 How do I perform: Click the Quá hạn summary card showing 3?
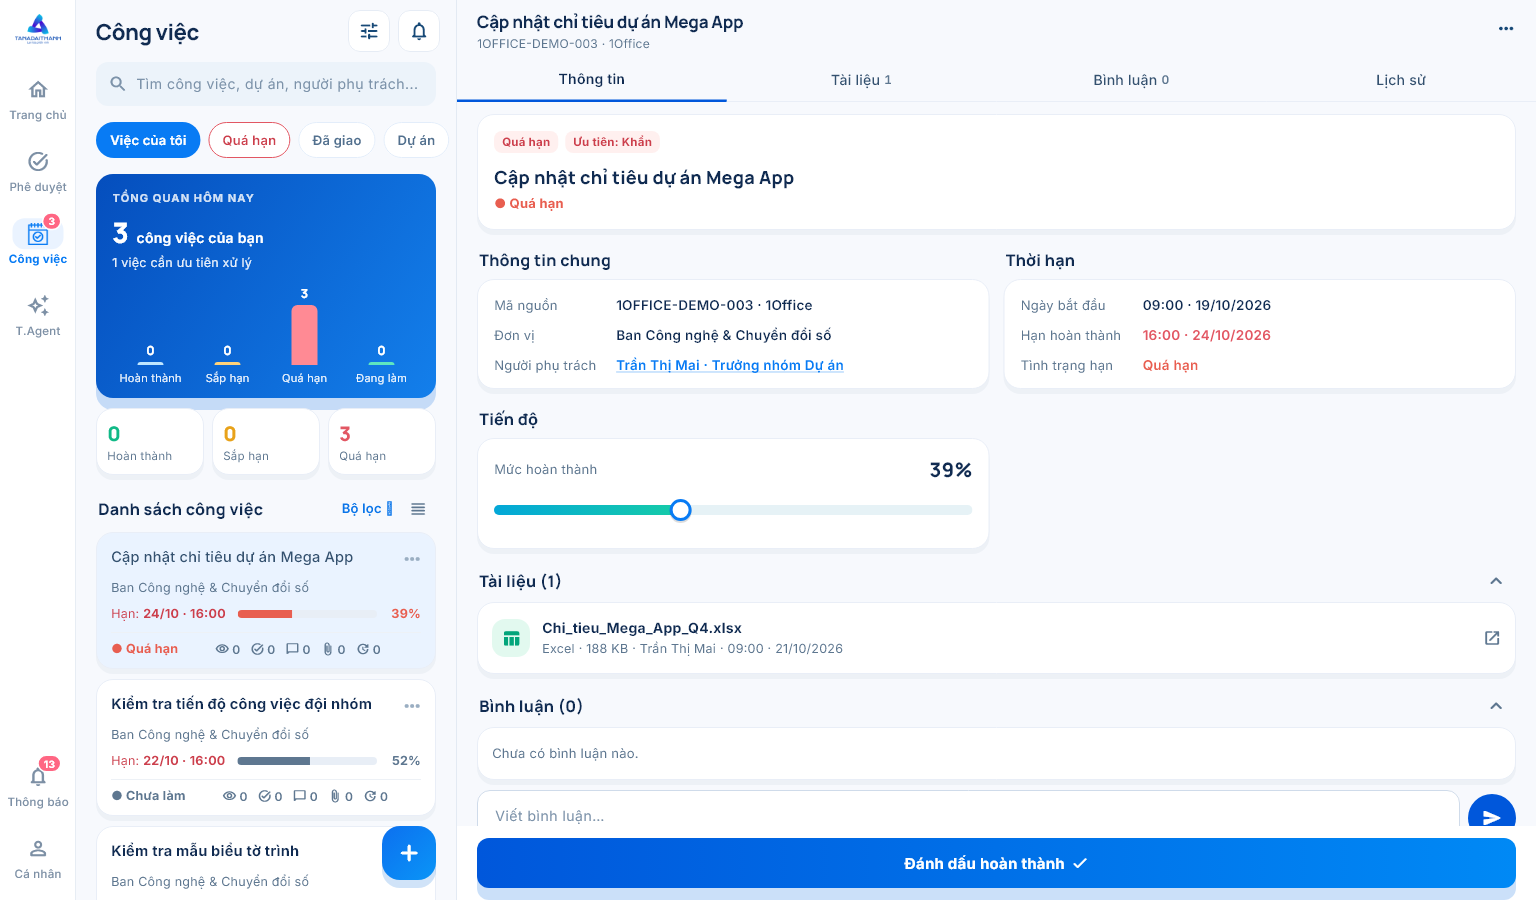(x=382, y=442)
